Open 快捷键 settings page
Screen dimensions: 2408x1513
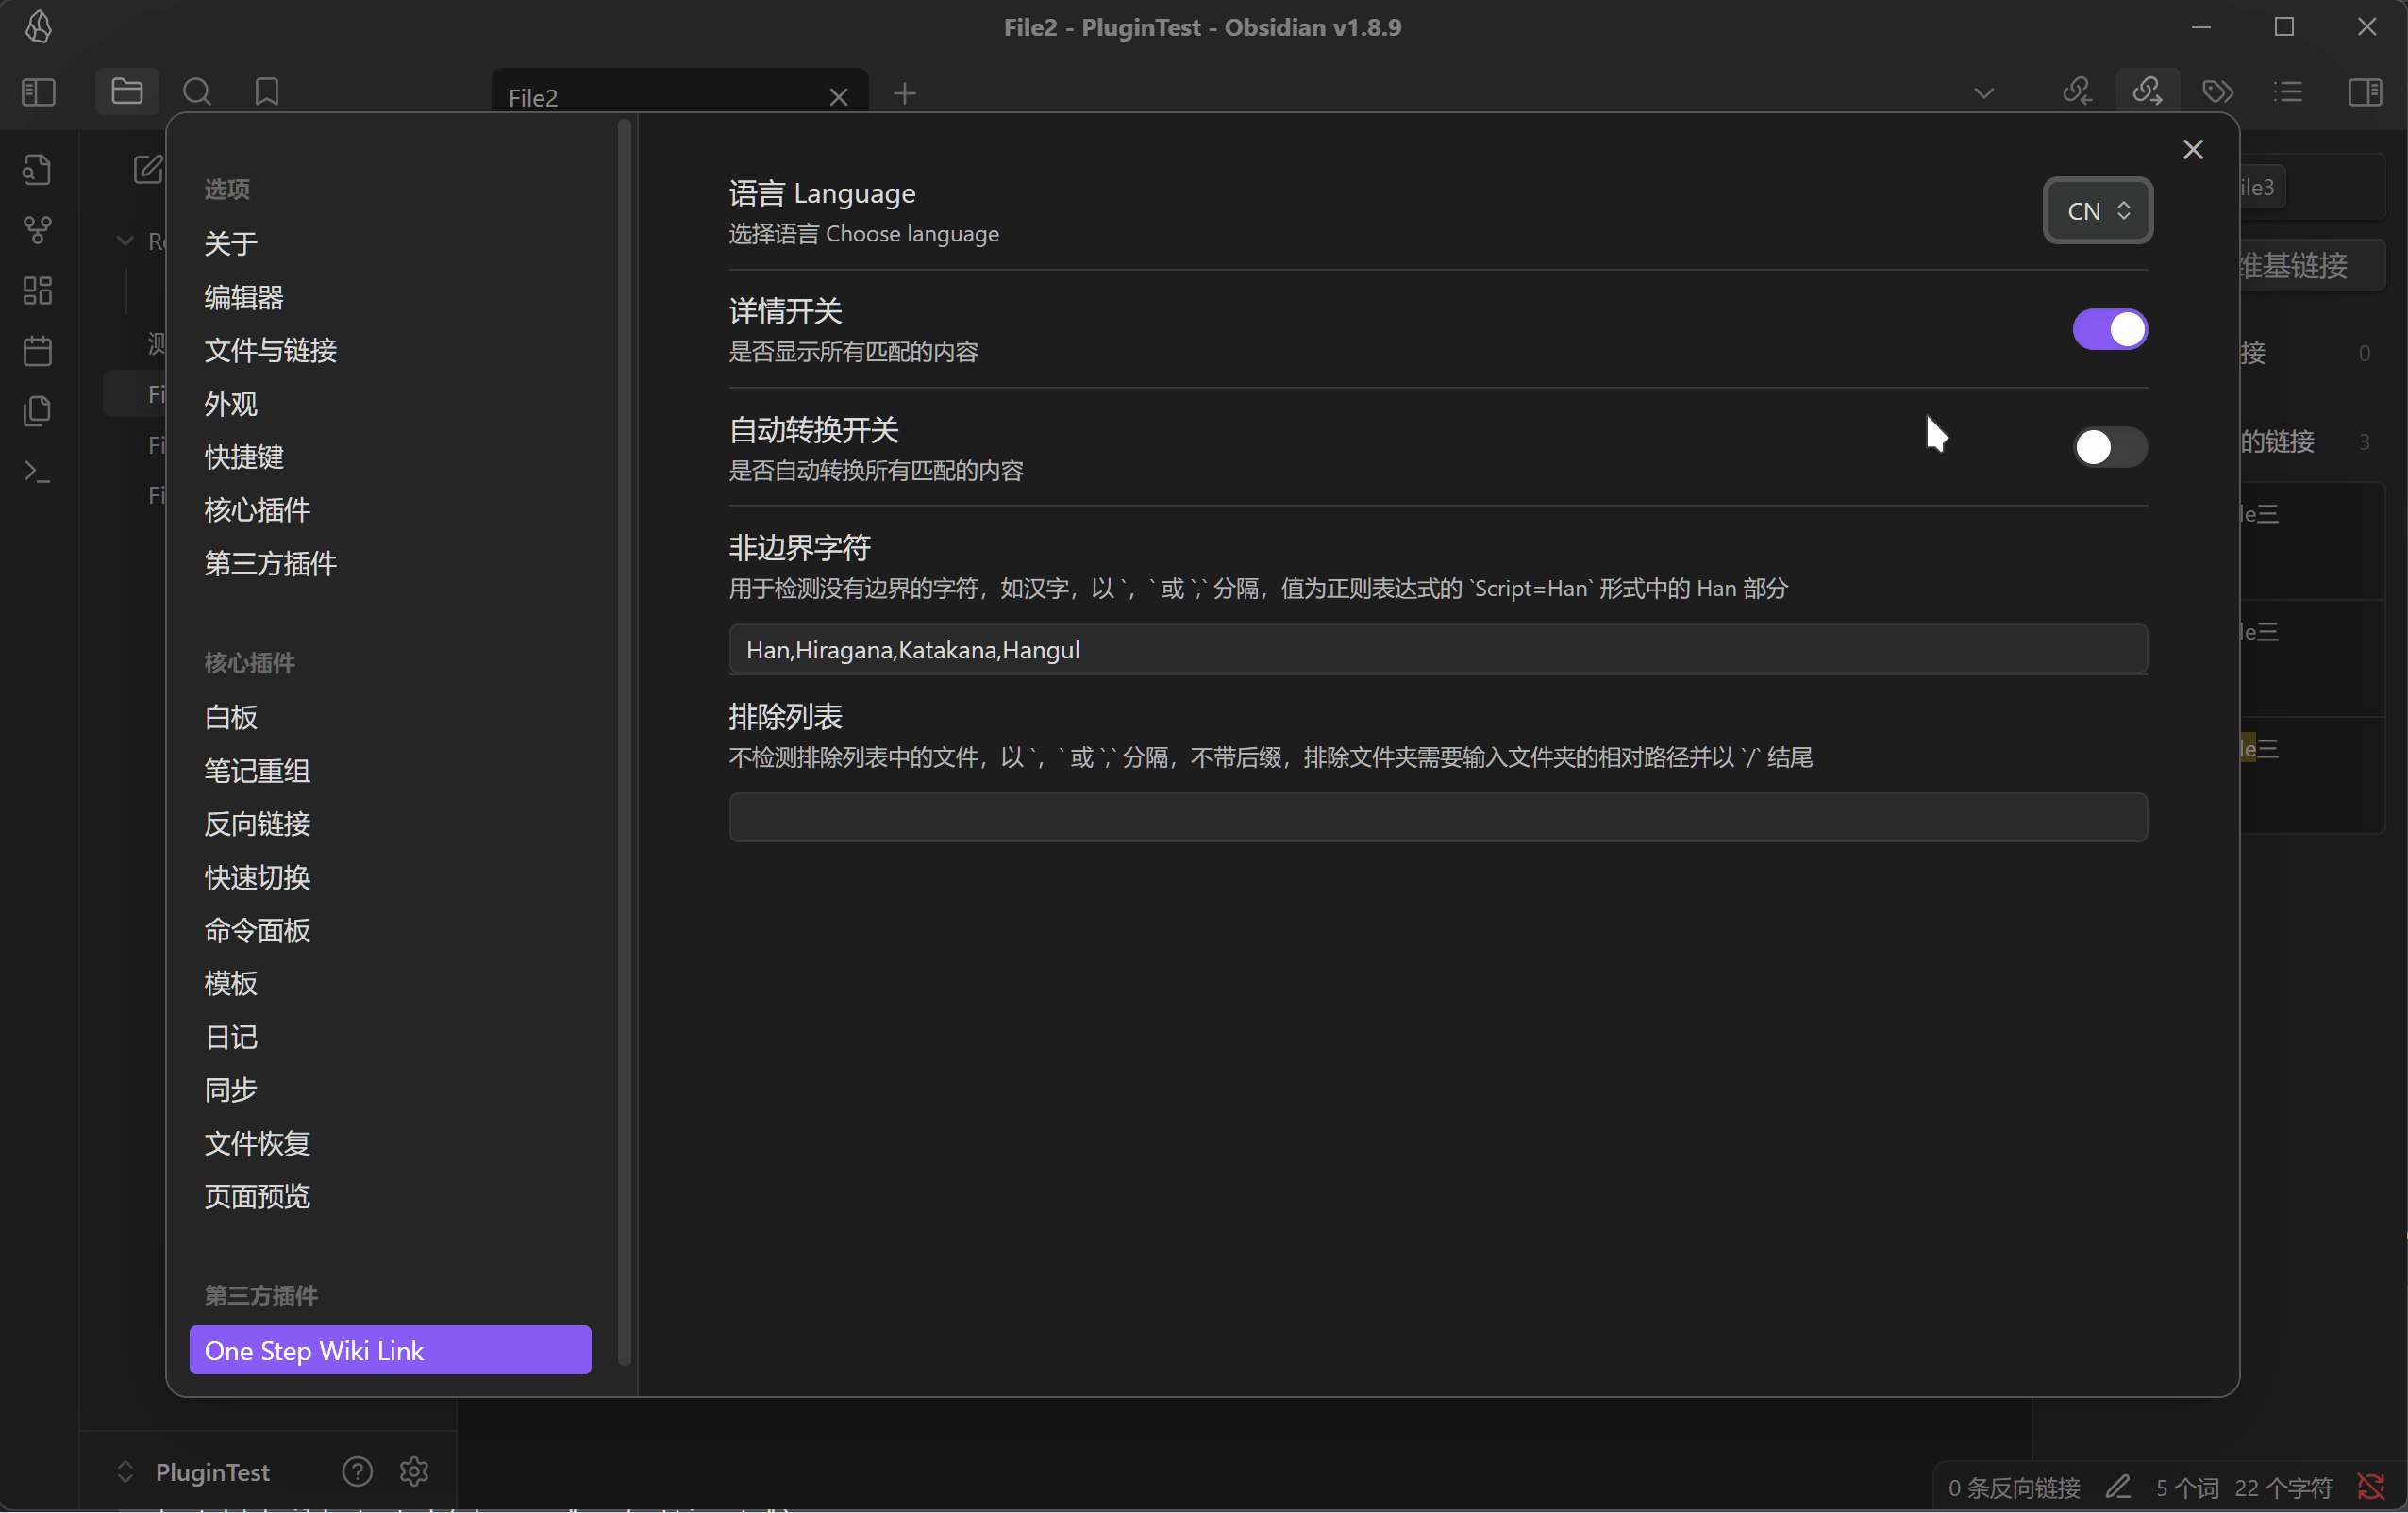pos(244,457)
